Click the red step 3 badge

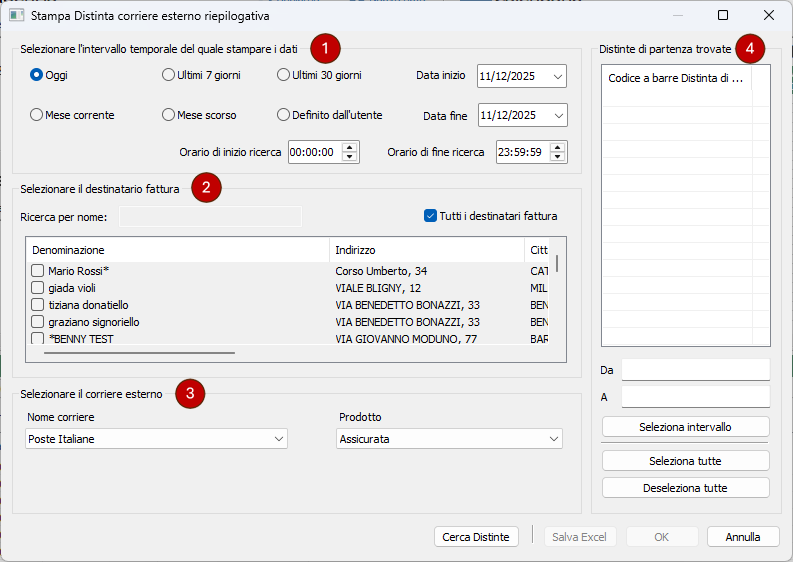(190, 394)
